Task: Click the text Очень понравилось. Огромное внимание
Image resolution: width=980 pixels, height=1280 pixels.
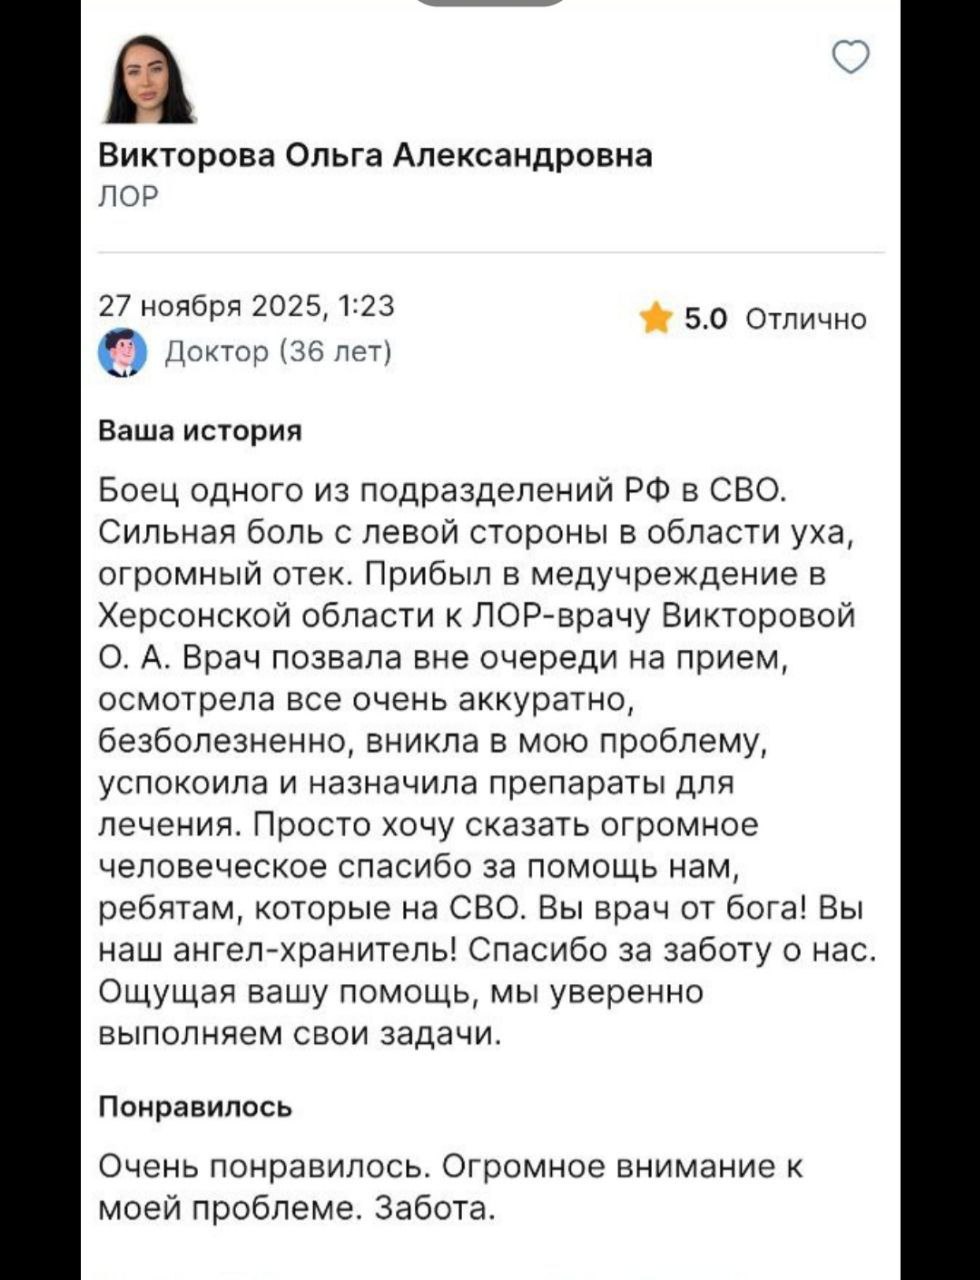Action: tap(450, 1167)
